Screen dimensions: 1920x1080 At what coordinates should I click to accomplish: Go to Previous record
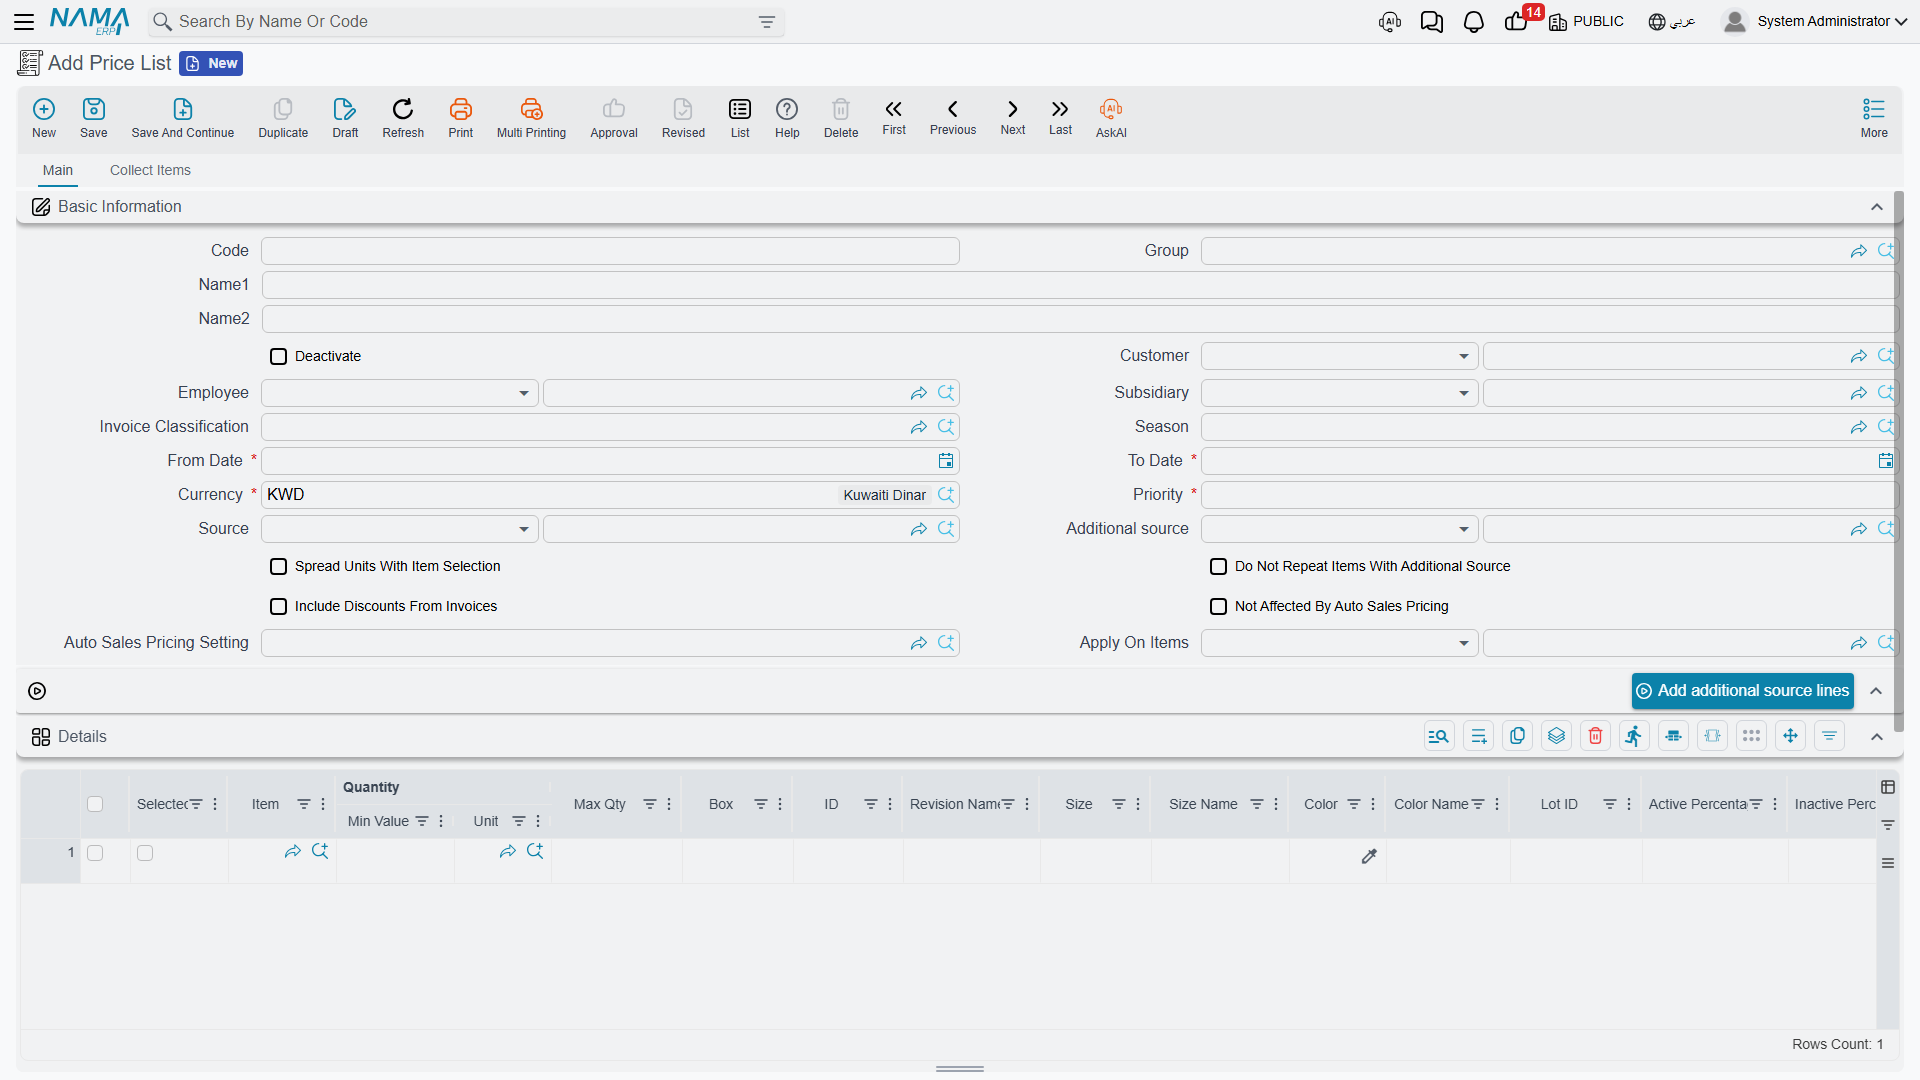point(953,117)
